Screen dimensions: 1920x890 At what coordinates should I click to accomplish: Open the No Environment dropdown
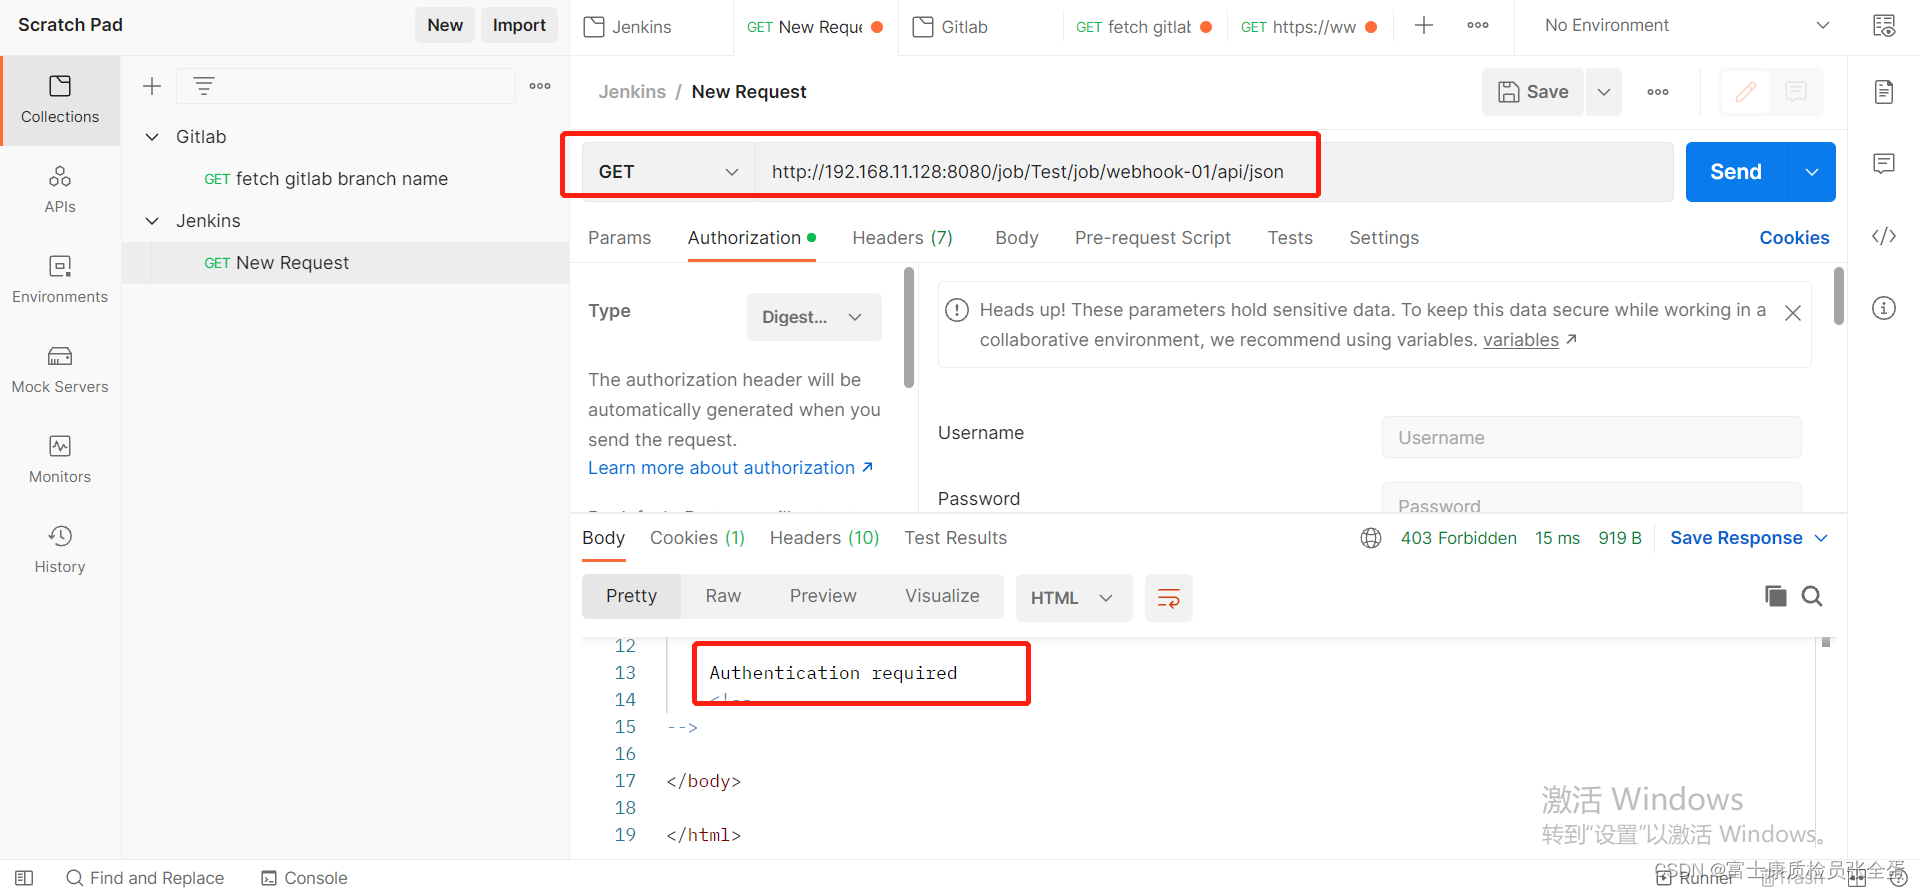1686,26
